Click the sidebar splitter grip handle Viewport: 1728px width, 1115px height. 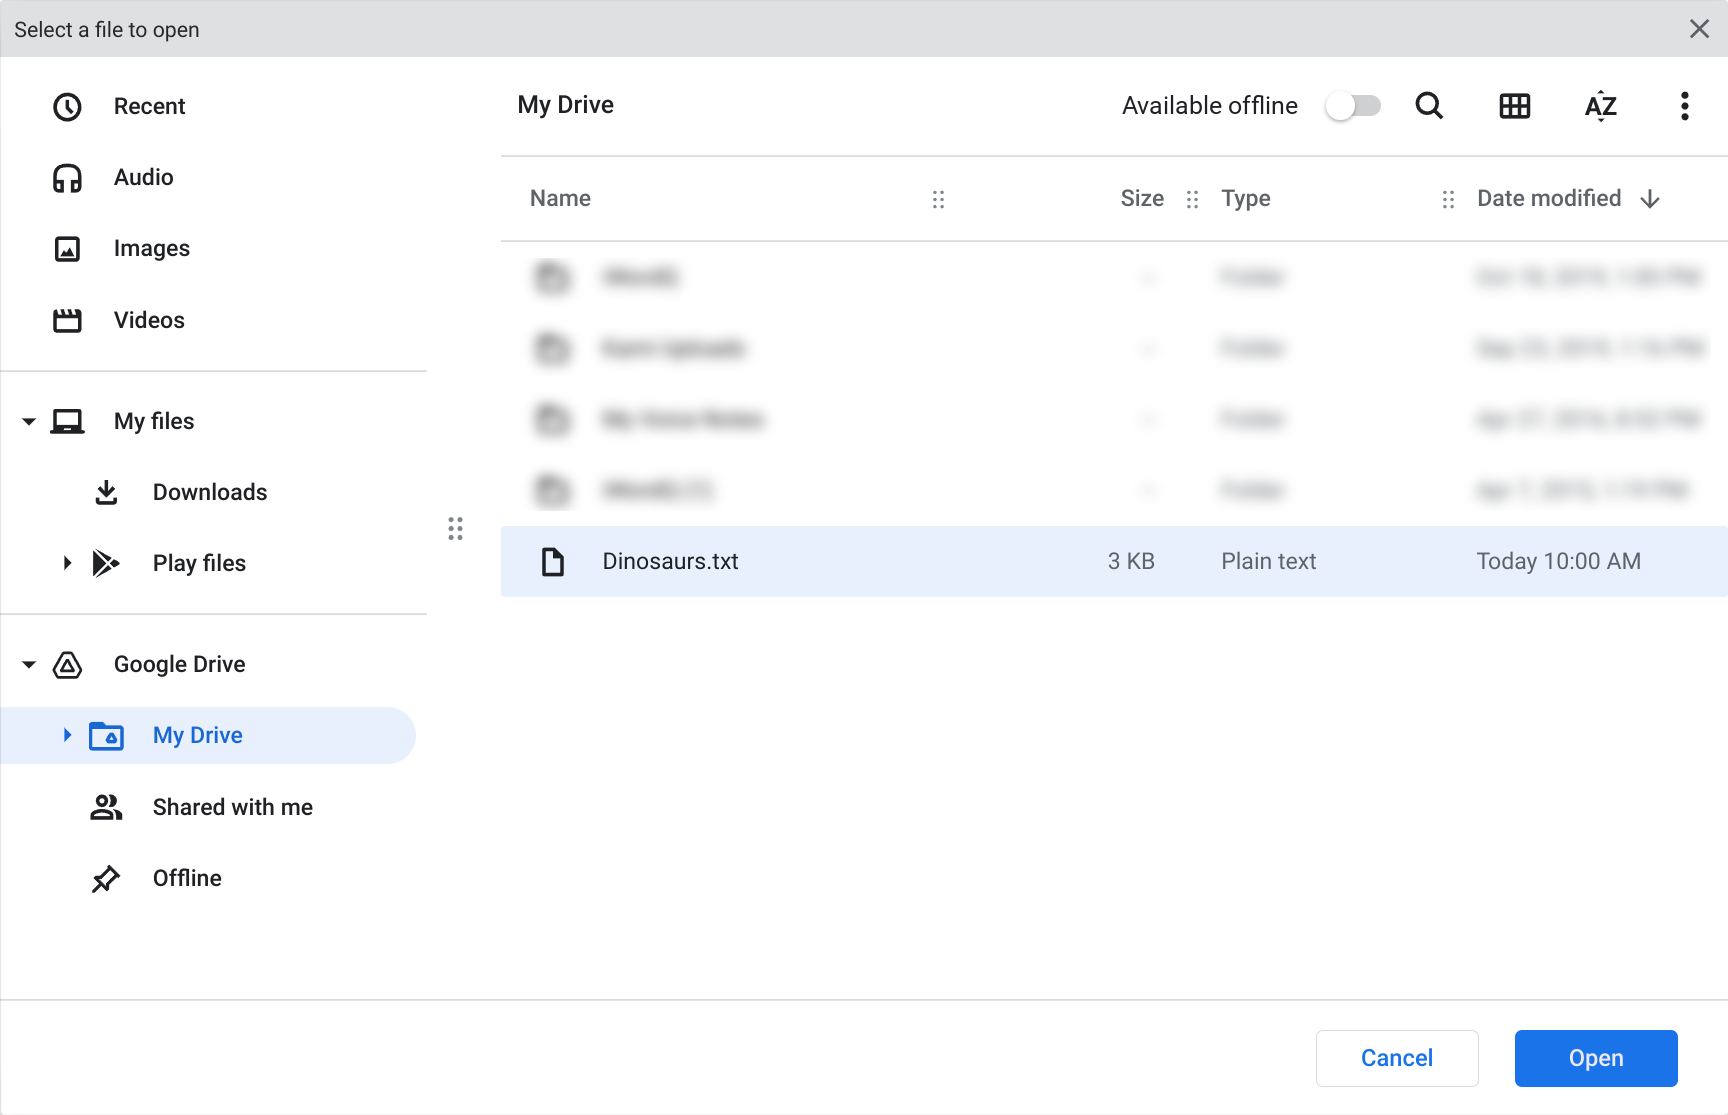[x=455, y=528]
